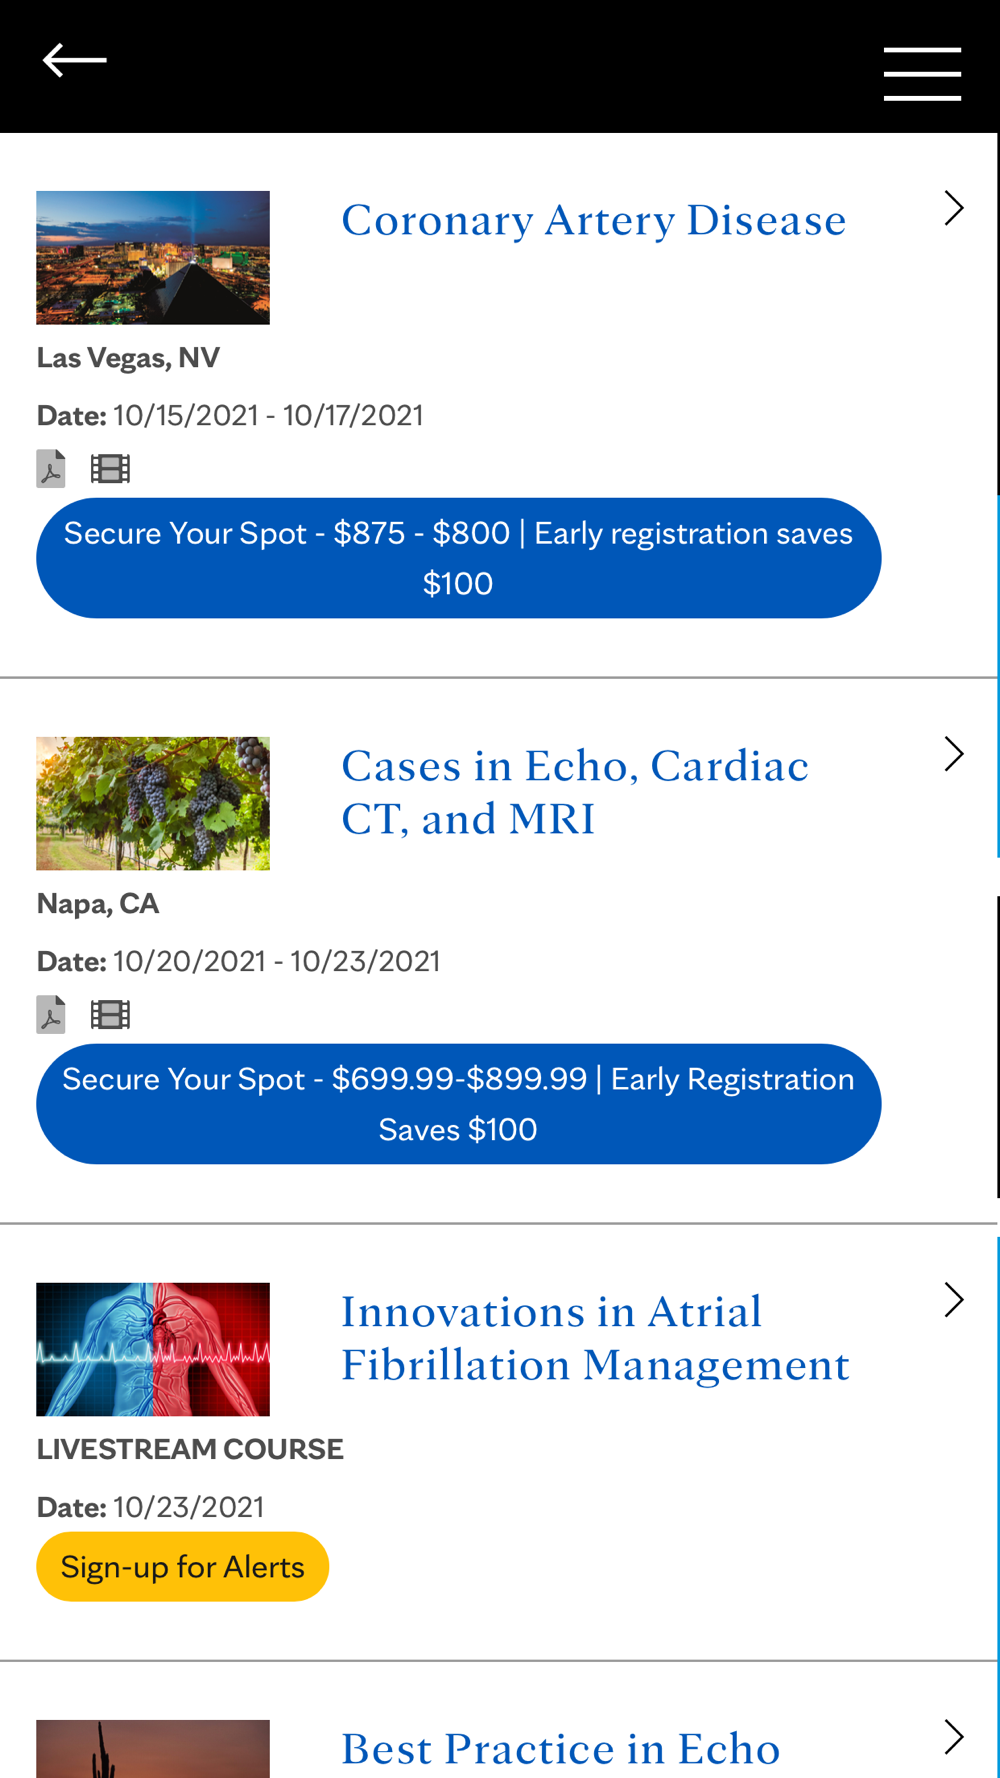Open video icon for Coronary Artery Disease
This screenshot has height=1778, width=1000.
click(x=110, y=469)
